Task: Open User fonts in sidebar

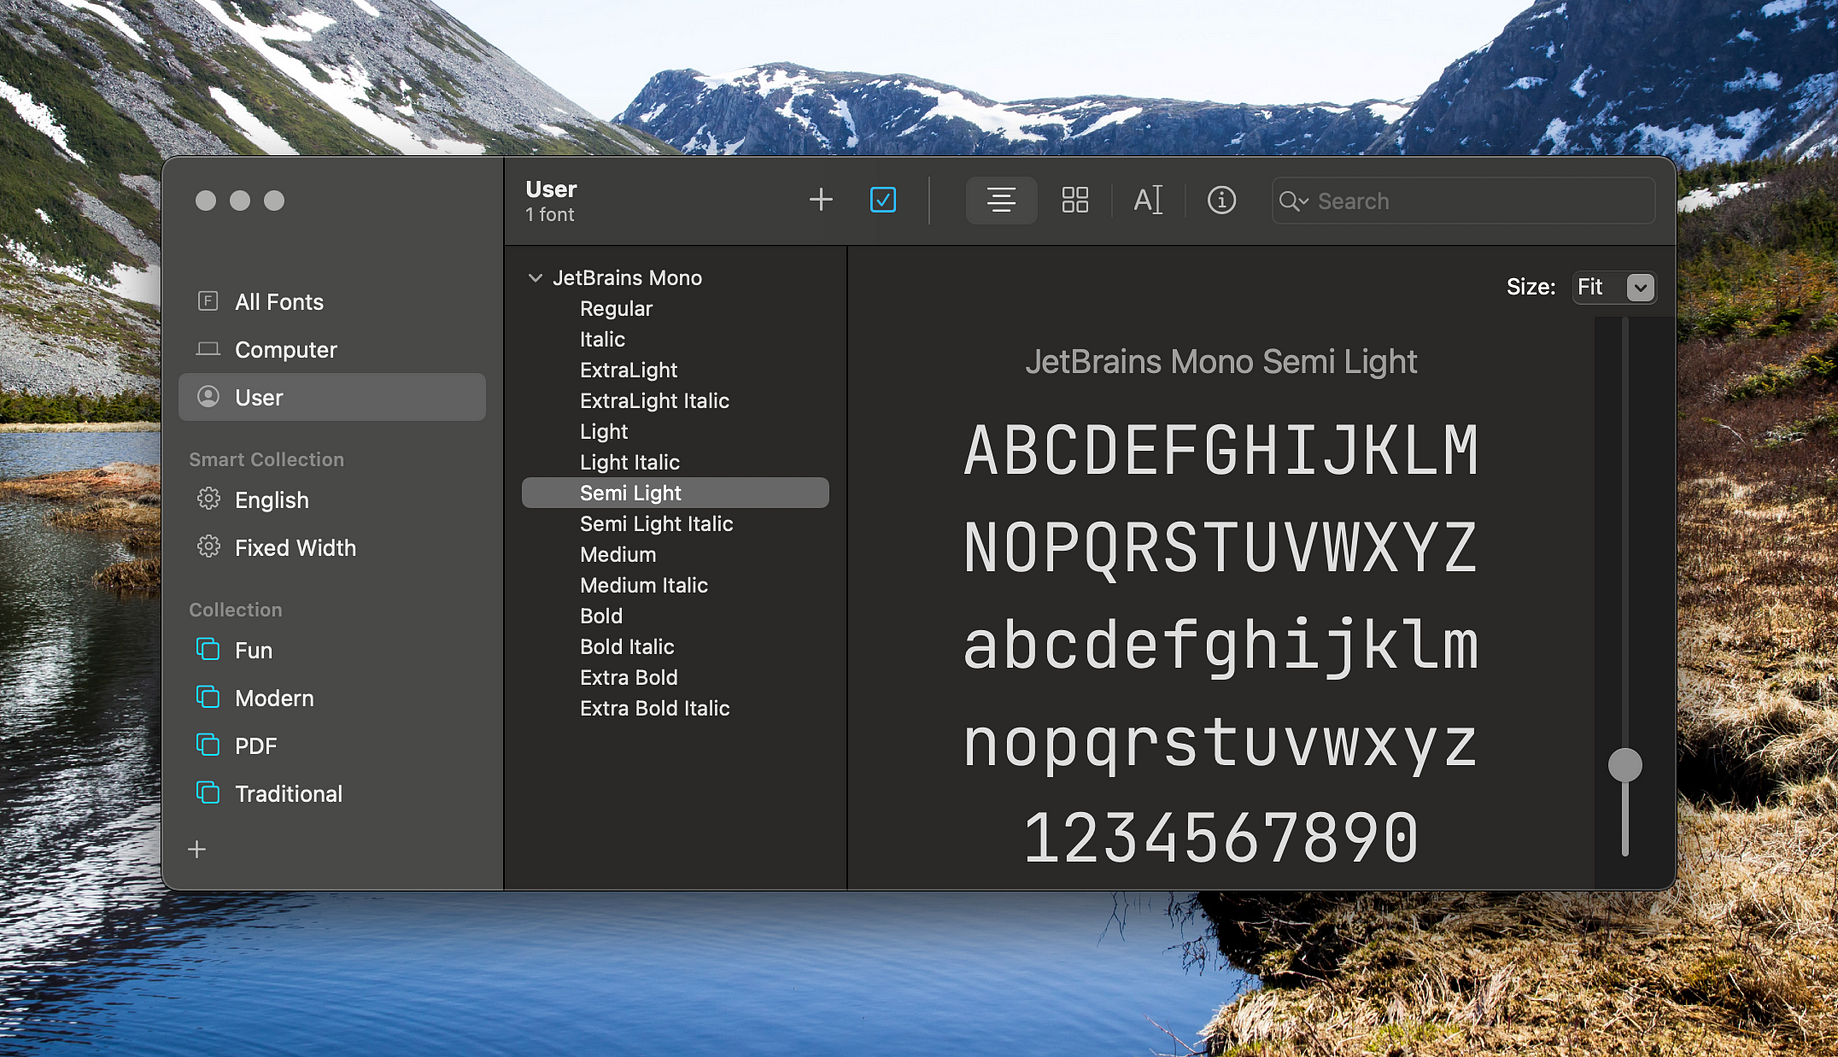Action: [332, 398]
